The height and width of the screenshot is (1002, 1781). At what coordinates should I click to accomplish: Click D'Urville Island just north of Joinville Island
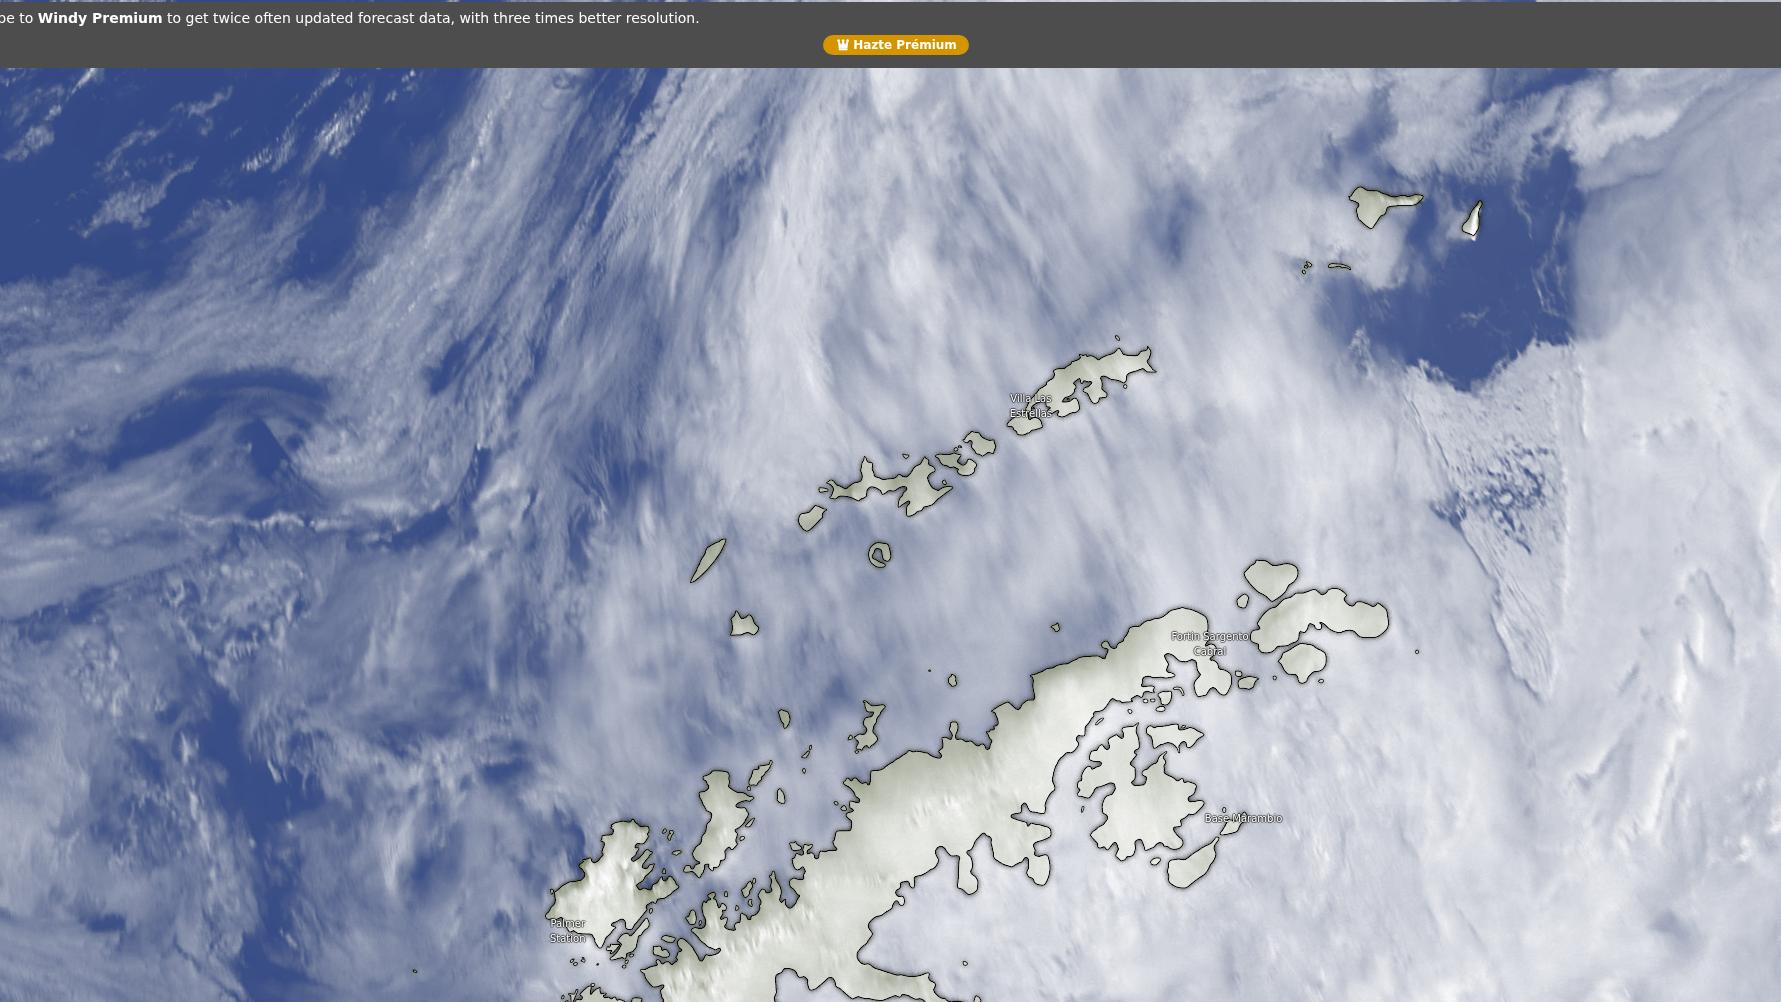(1271, 578)
